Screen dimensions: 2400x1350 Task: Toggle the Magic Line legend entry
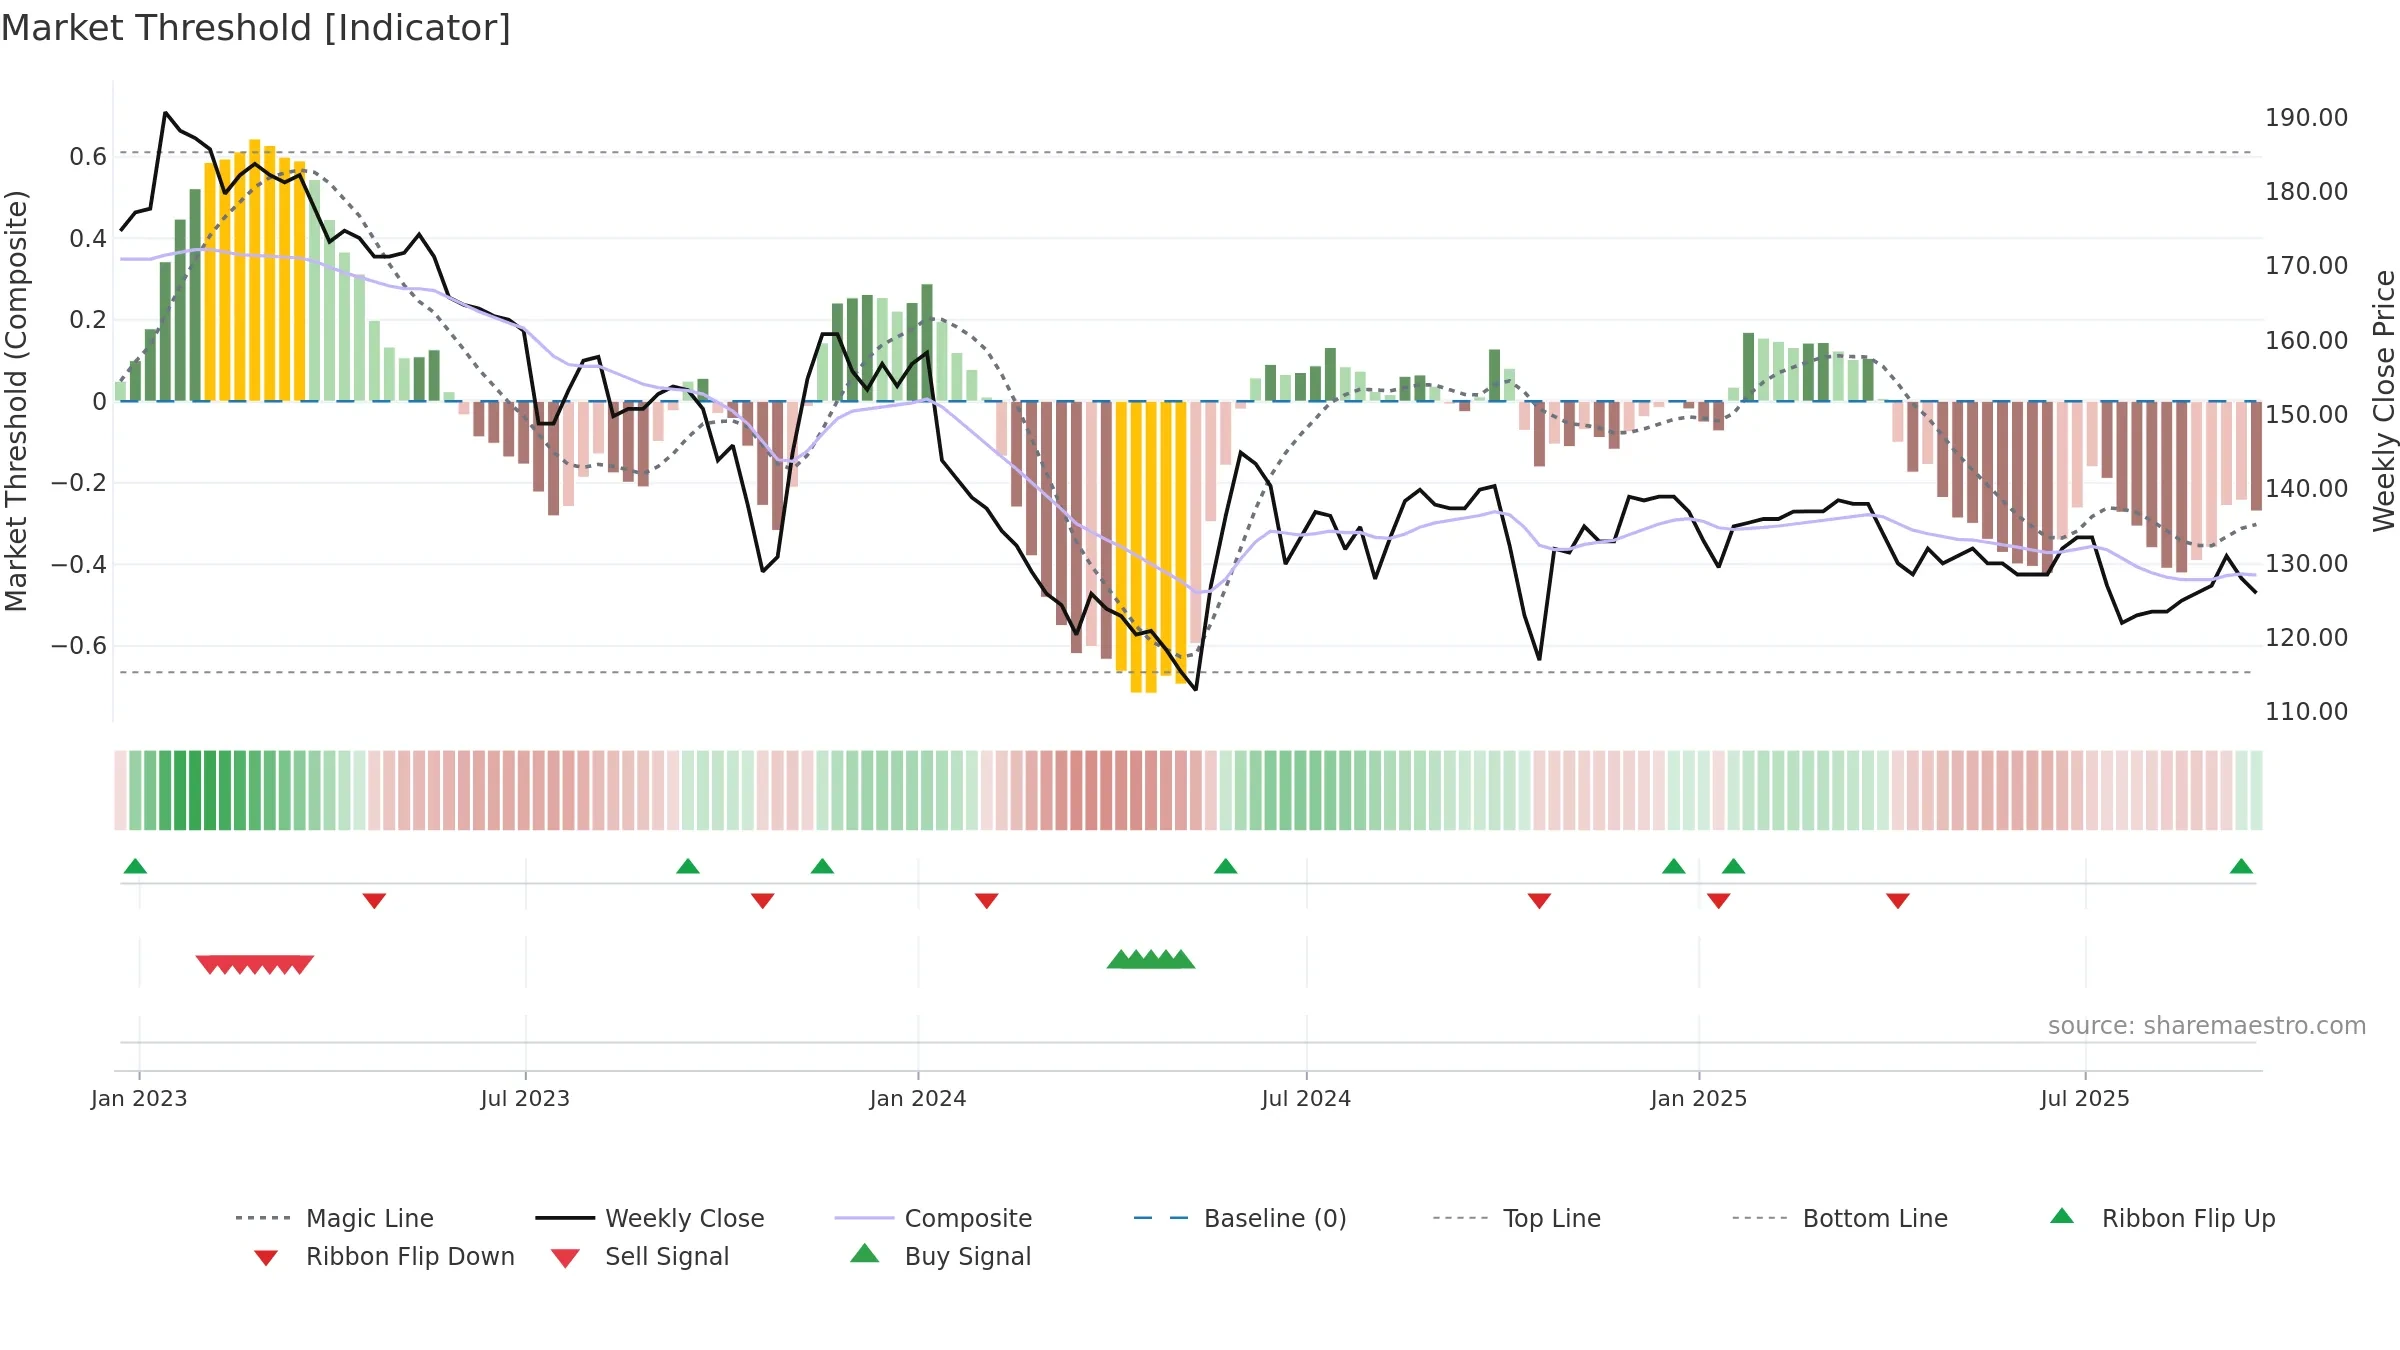[x=335, y=1218]
